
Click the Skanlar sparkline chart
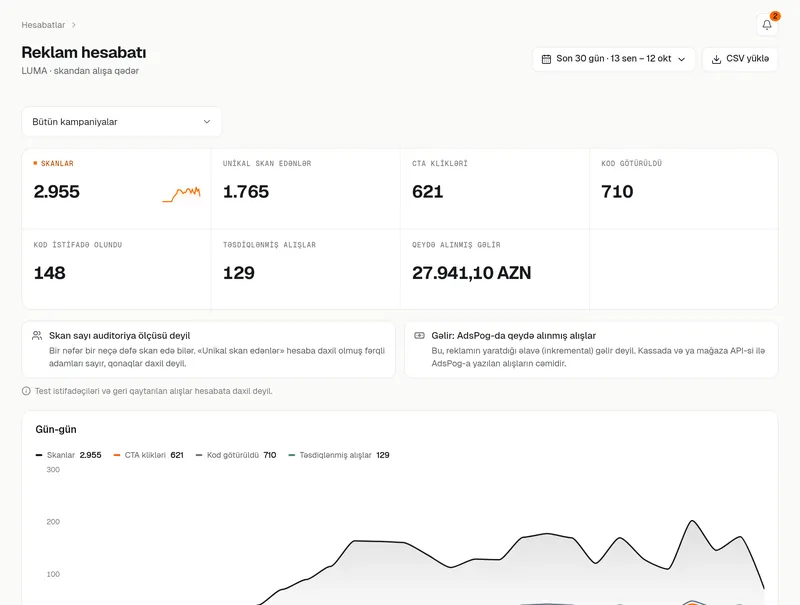coord(182,194)
